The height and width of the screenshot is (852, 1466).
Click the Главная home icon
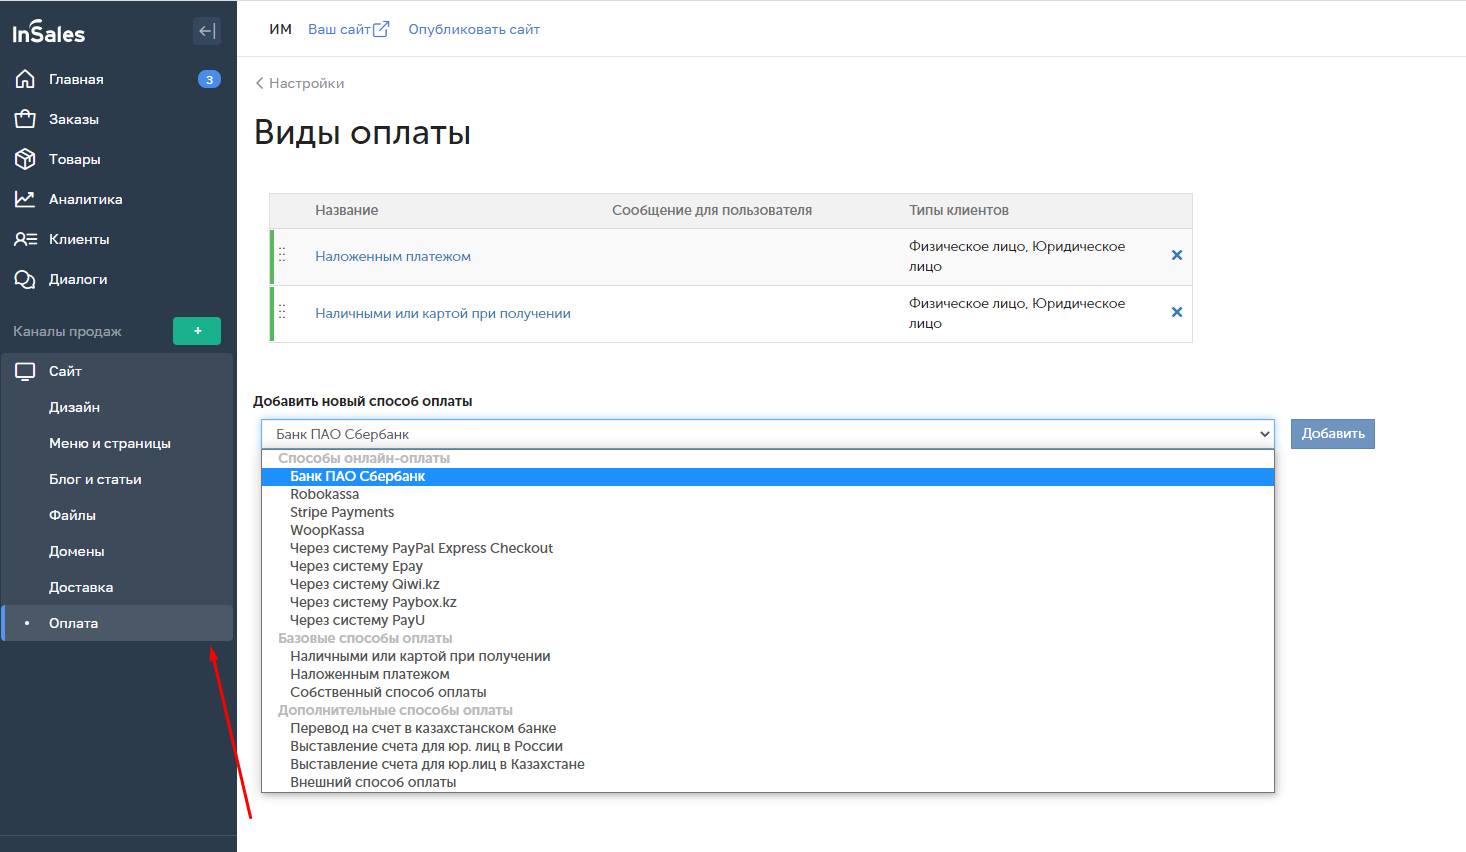click(x=25, y=79)
